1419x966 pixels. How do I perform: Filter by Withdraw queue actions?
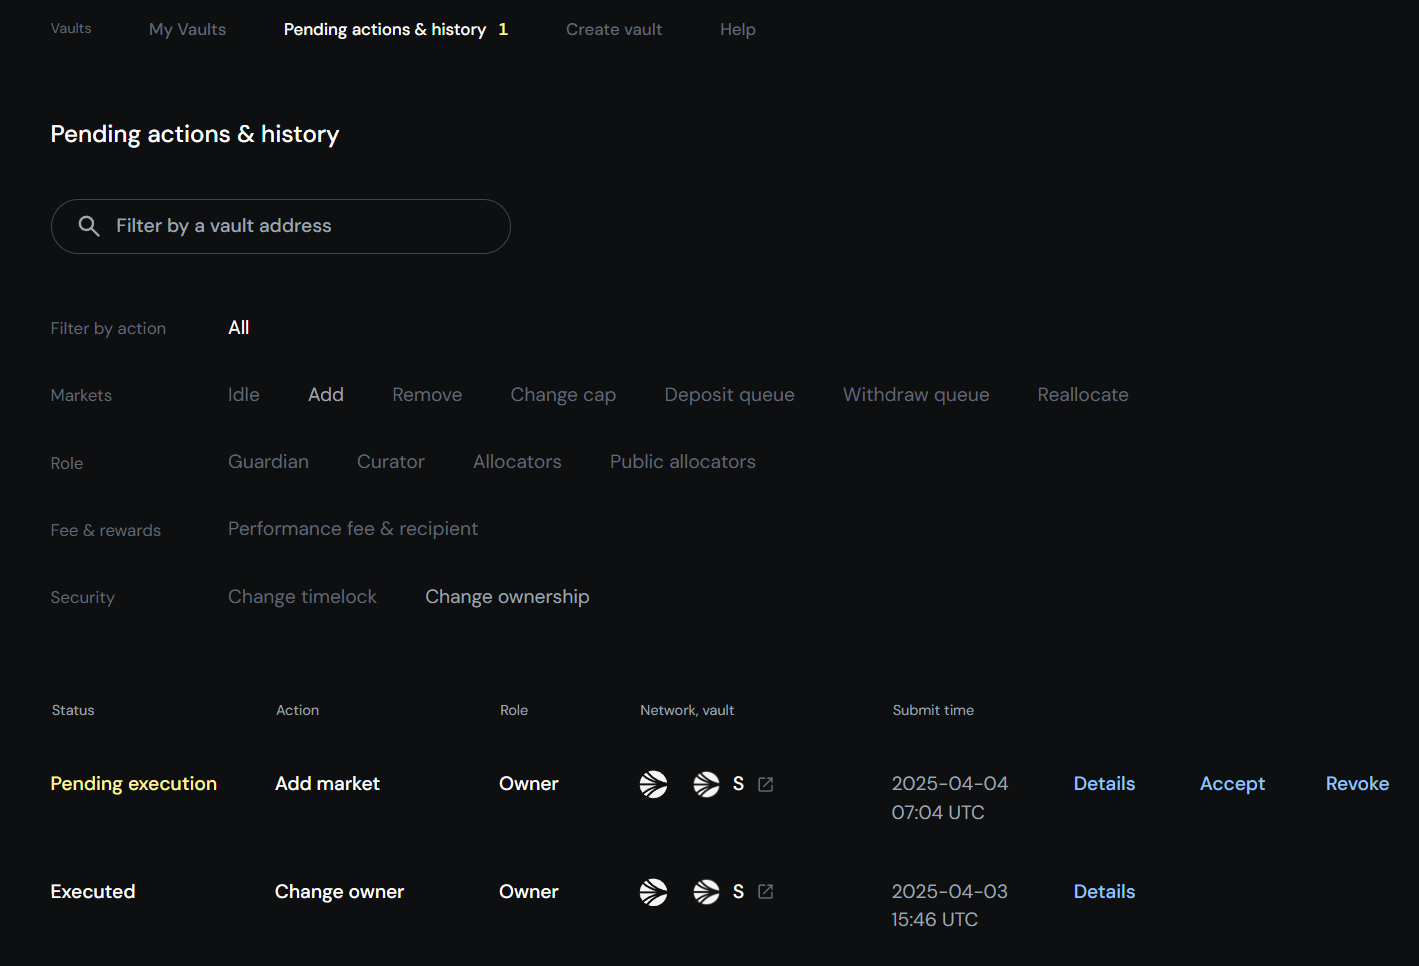pos(915,395)
